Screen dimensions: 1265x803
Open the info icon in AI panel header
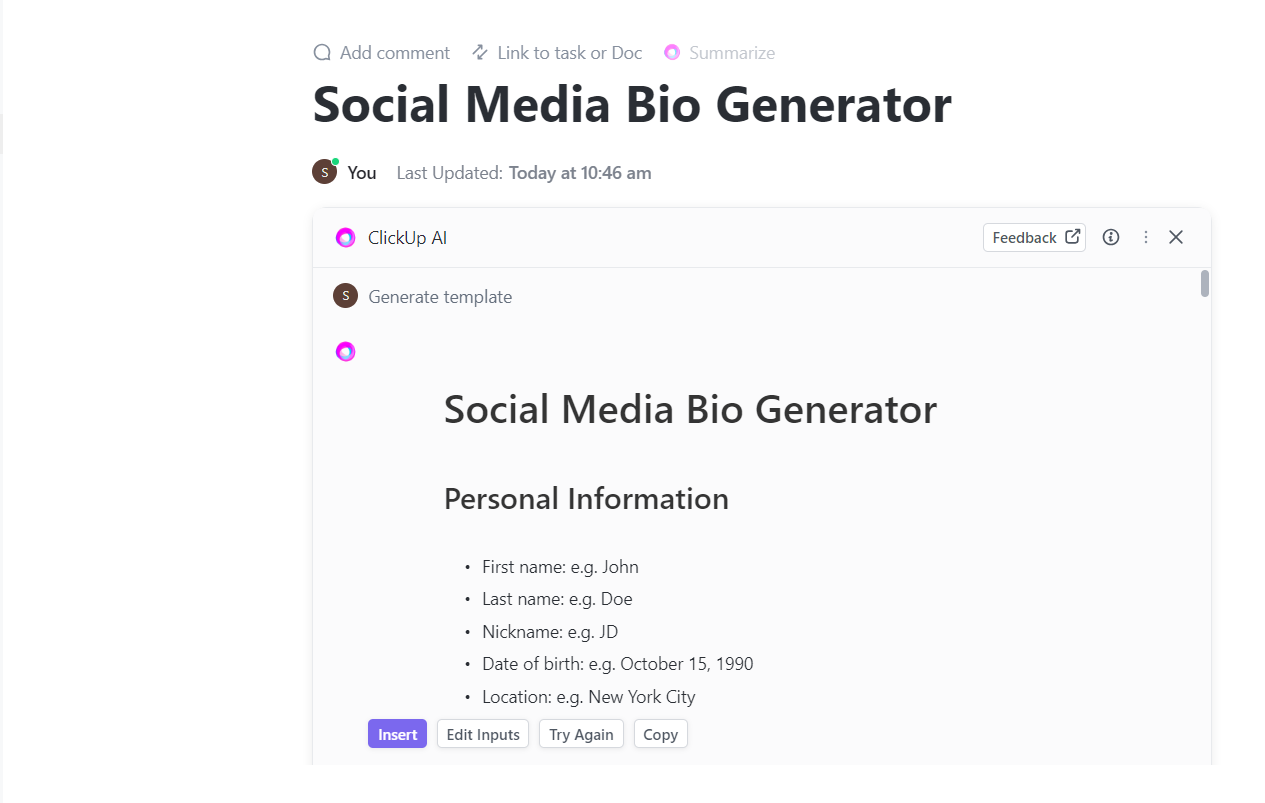tap(1111, 237)
